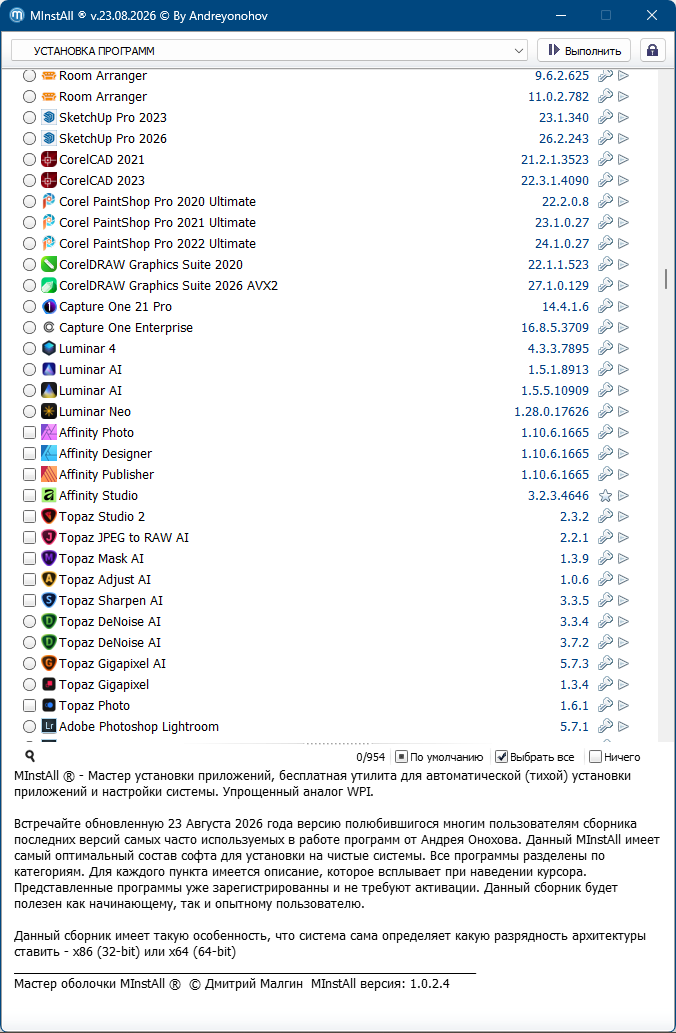This screenshot has height=1033, width=676.
Task: Click the 'Topaz Photo' row label
Action: tap(94, 706)
